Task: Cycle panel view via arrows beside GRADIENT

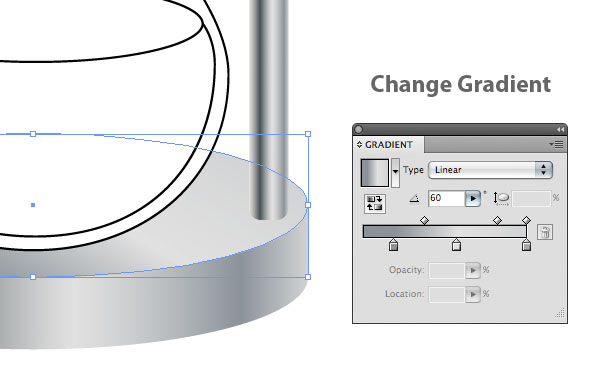Action: [359, 145]
